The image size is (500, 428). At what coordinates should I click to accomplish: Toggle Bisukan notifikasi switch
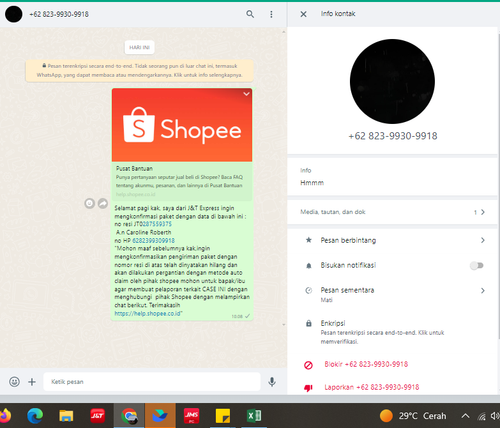pos(477,266)
